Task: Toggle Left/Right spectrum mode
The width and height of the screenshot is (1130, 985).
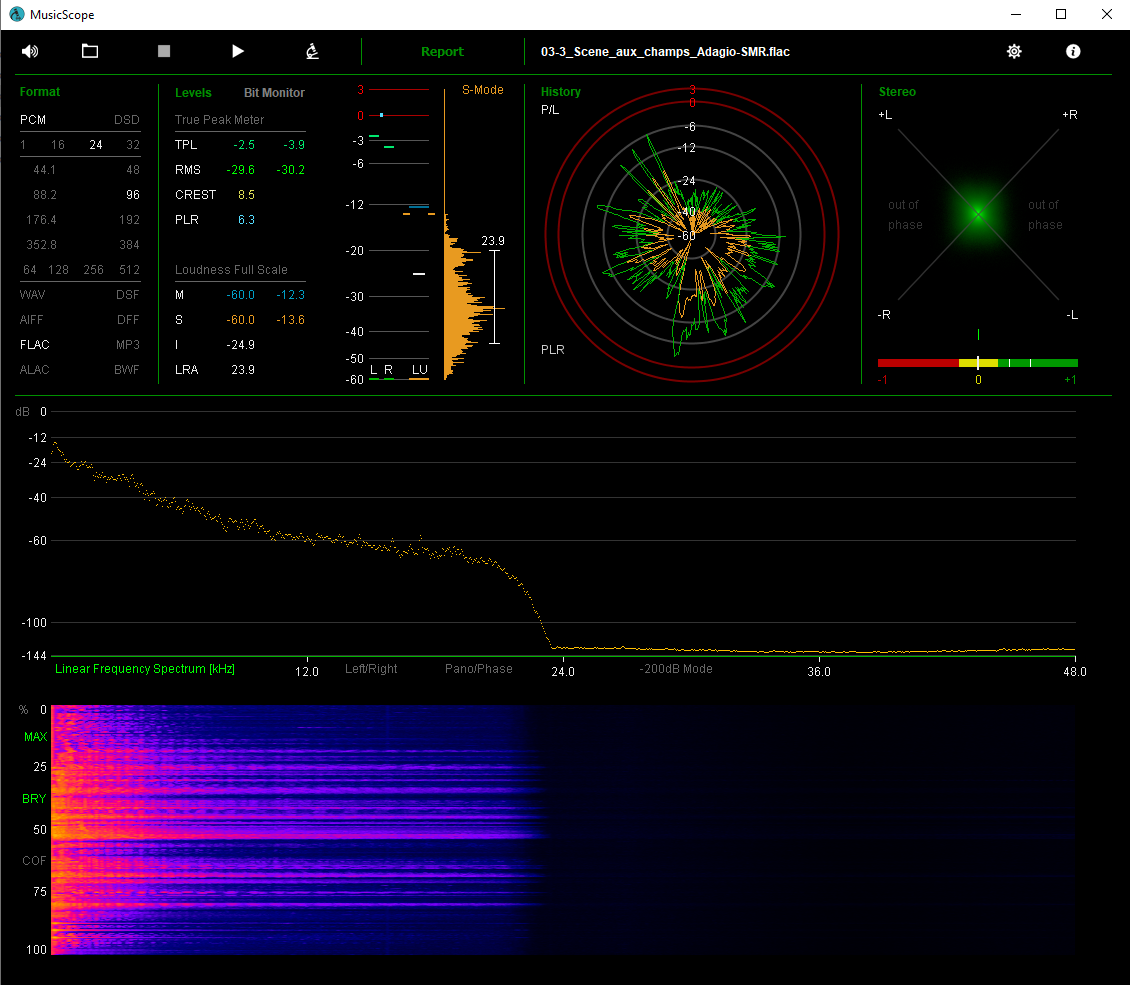Action: [x=371, y=669]
